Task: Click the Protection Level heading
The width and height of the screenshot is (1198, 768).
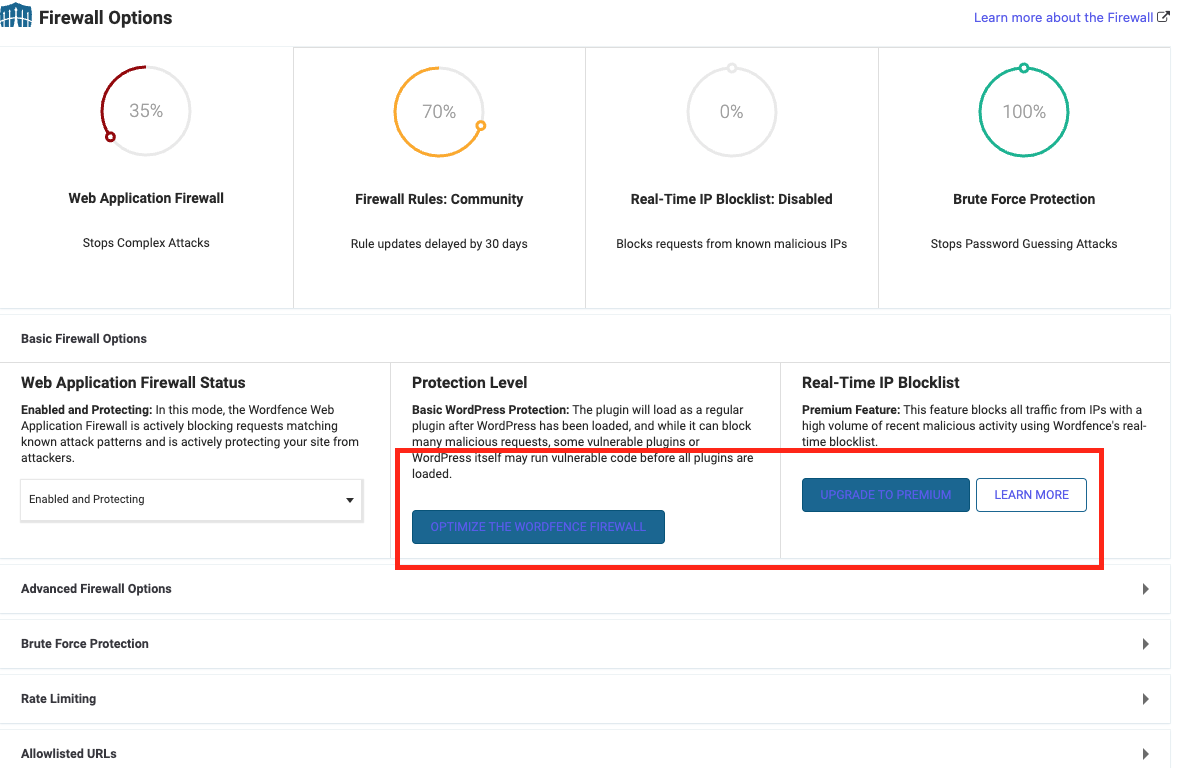Action: (469, 383)
